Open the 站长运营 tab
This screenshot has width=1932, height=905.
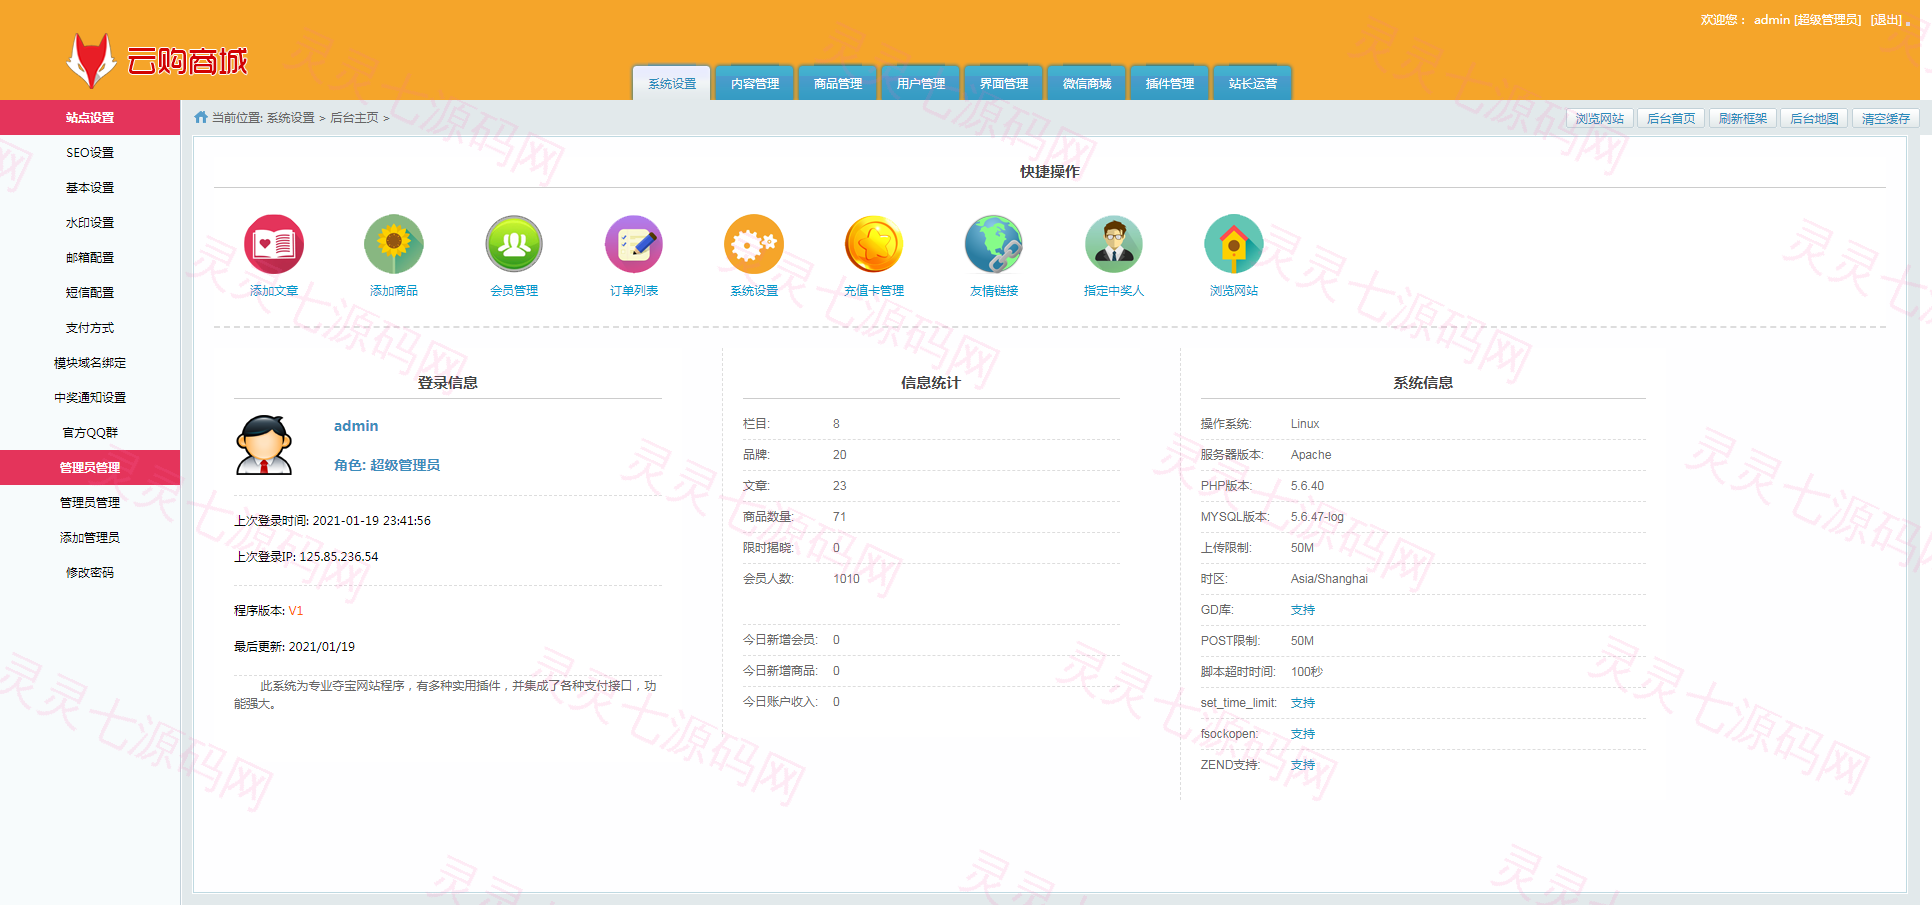1253,83
